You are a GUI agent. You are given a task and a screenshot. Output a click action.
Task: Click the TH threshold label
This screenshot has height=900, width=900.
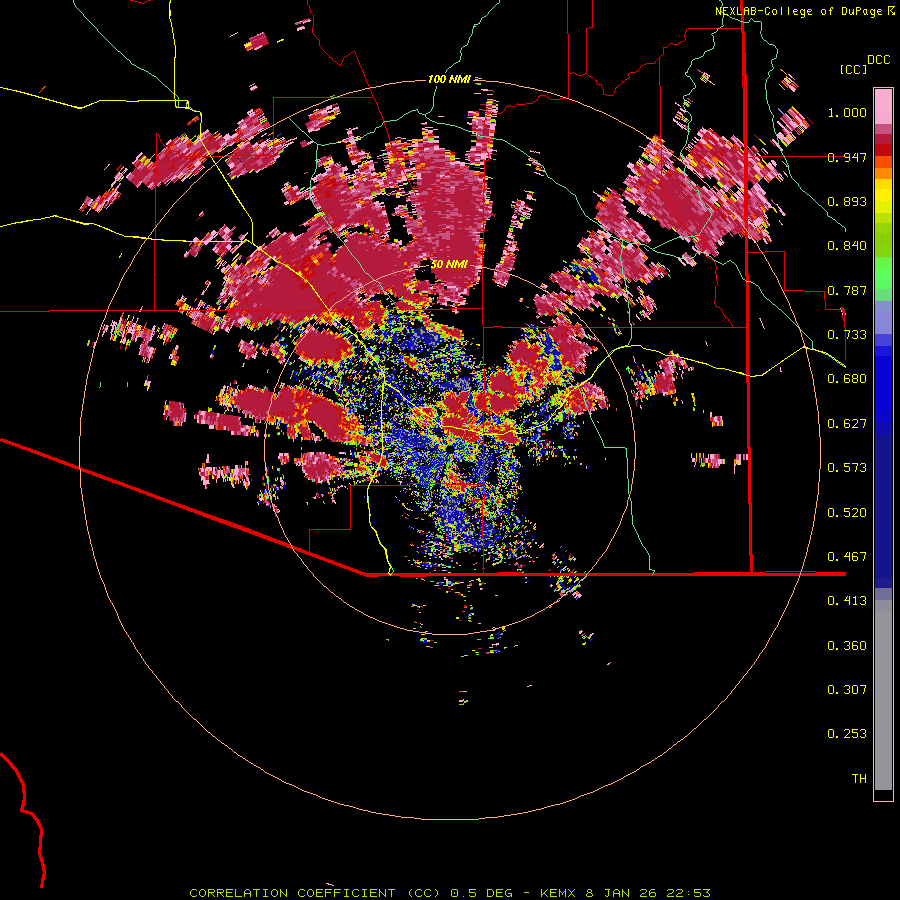[x=859, y=779]
